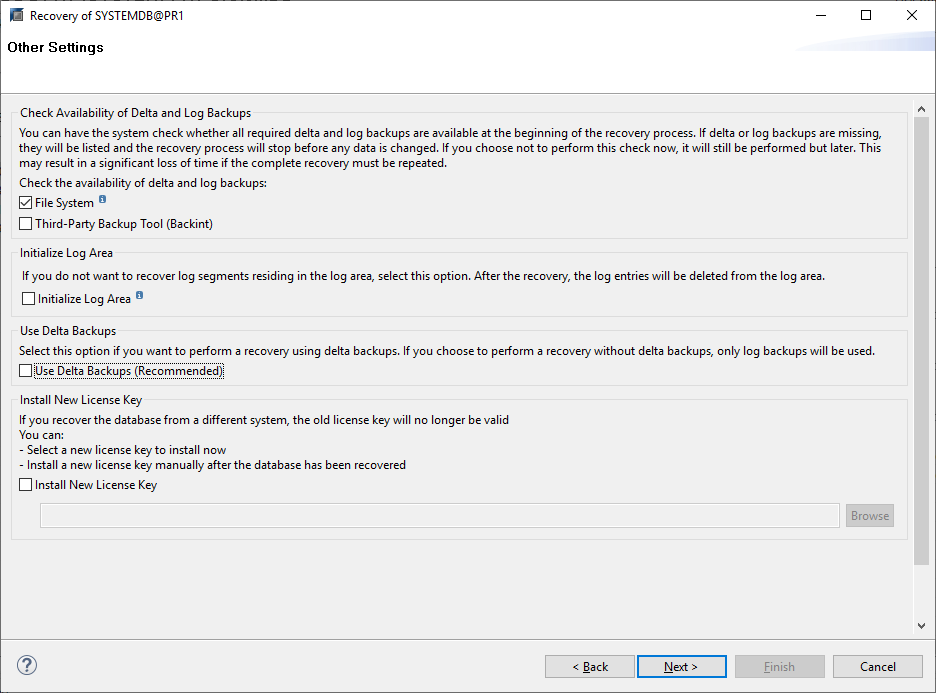Screen dimensions: 936x693
Task: Maximize the recovery wizard window
Action: [x=866, y=16]
